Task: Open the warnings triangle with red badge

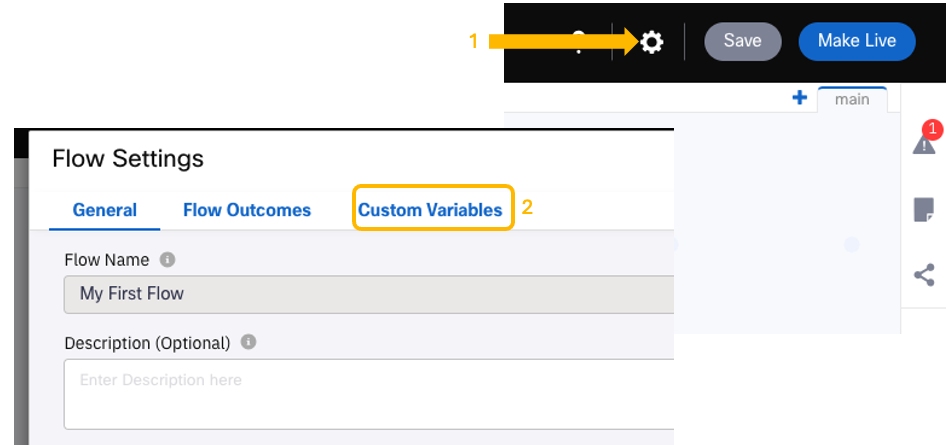Action: coord(924,144)
